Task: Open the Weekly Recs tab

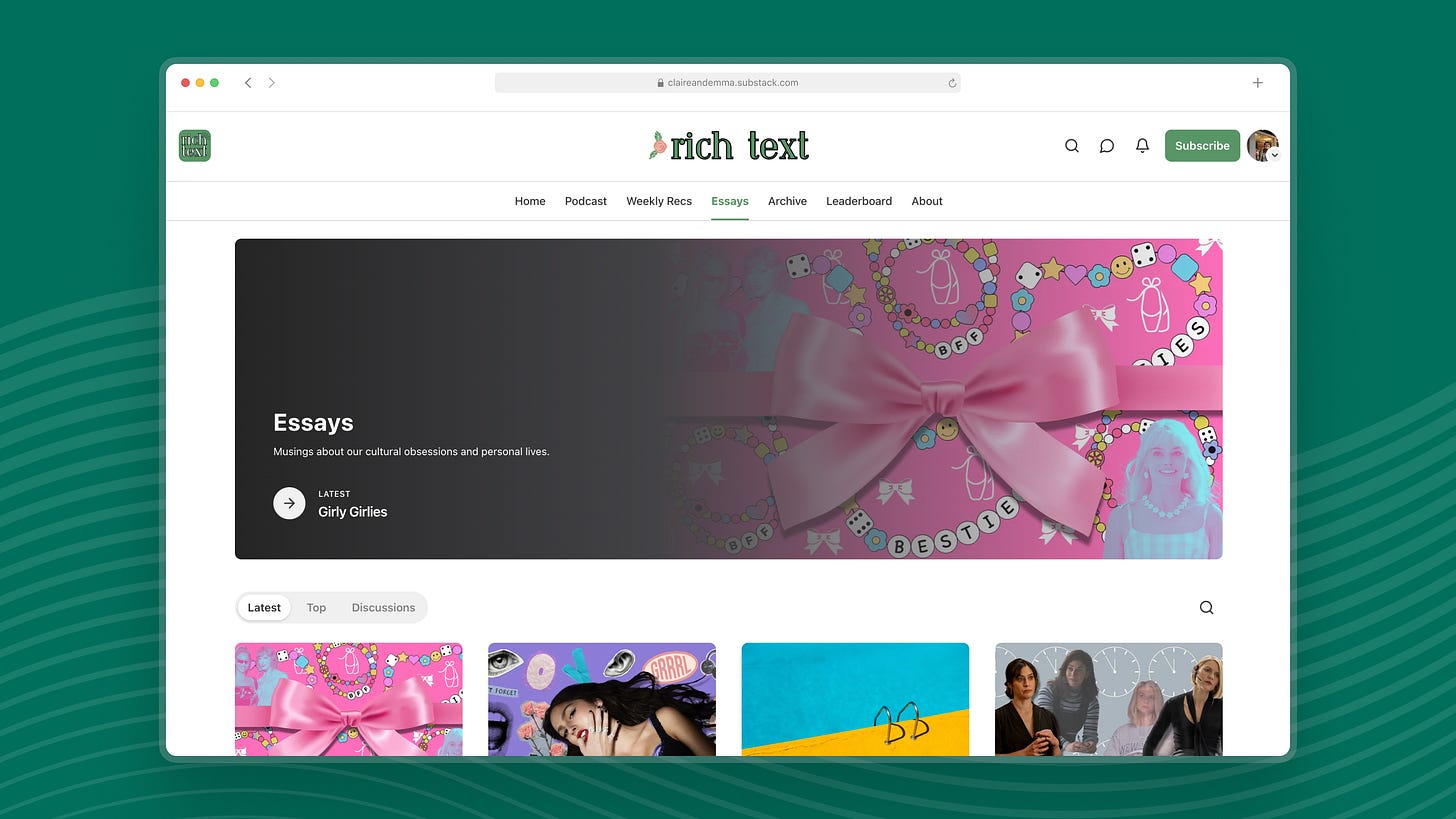Action: tap(659, 201)
